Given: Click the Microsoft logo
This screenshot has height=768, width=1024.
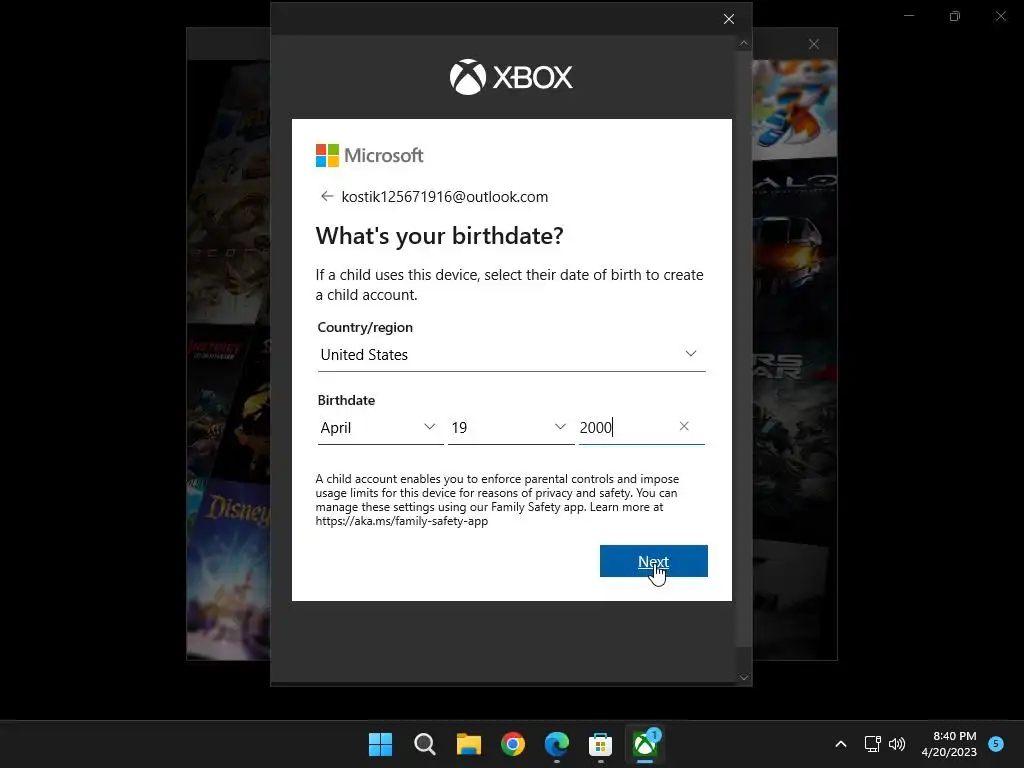Looking at the screenshot, I should (x=370, y=155).
